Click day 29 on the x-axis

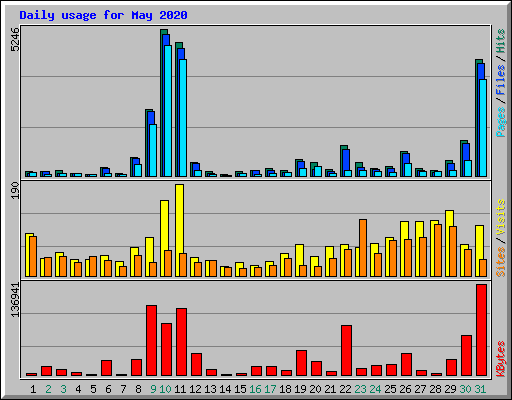450,389
